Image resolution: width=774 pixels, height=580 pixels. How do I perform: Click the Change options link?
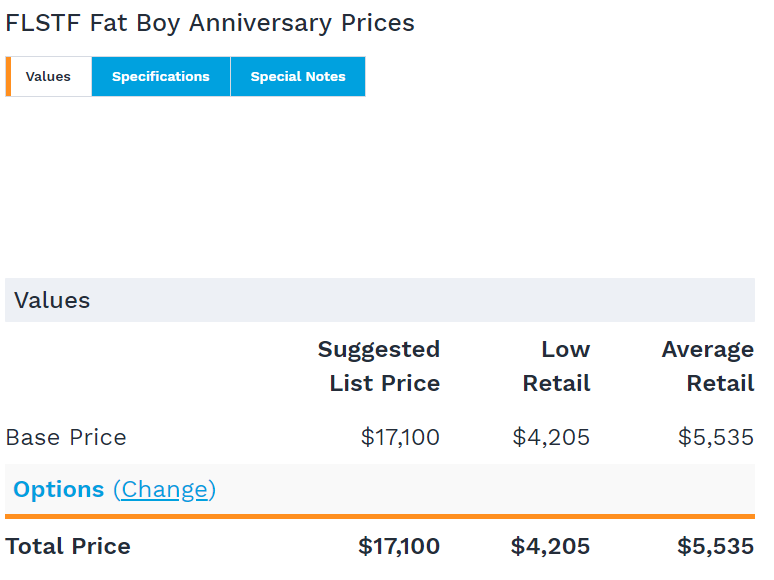[164, 489]
